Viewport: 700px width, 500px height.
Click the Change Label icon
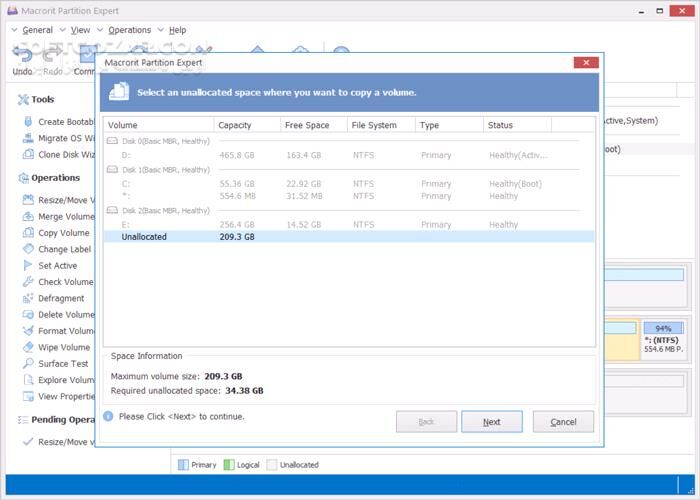coord(28,249)
